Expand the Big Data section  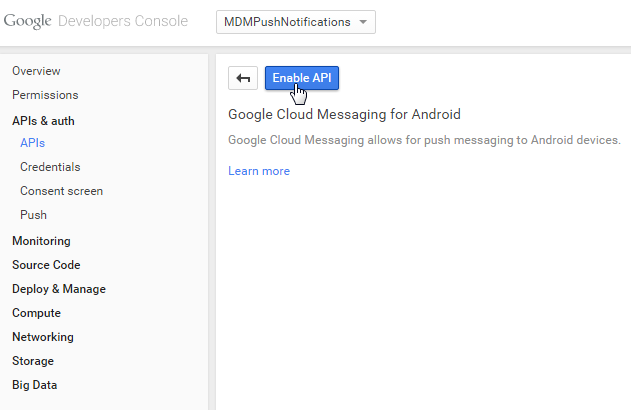coord(35,385)
